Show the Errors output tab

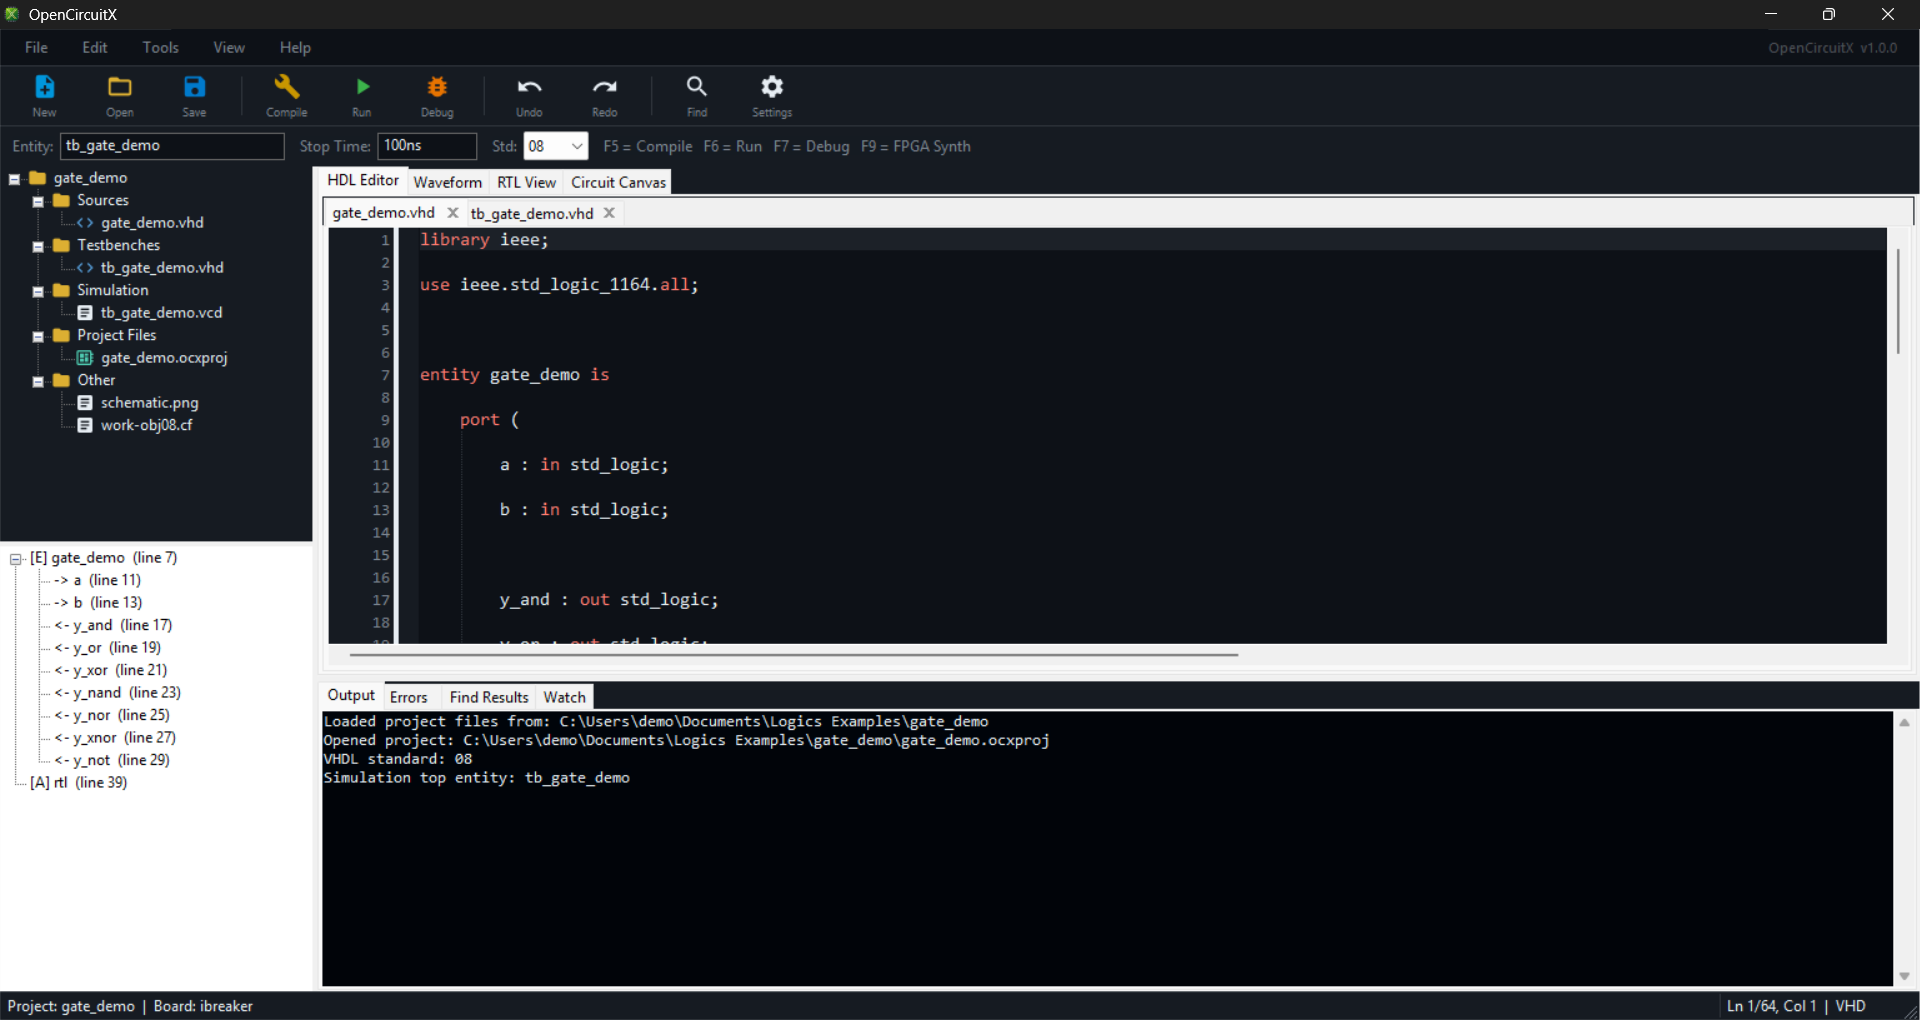[408, 697]
